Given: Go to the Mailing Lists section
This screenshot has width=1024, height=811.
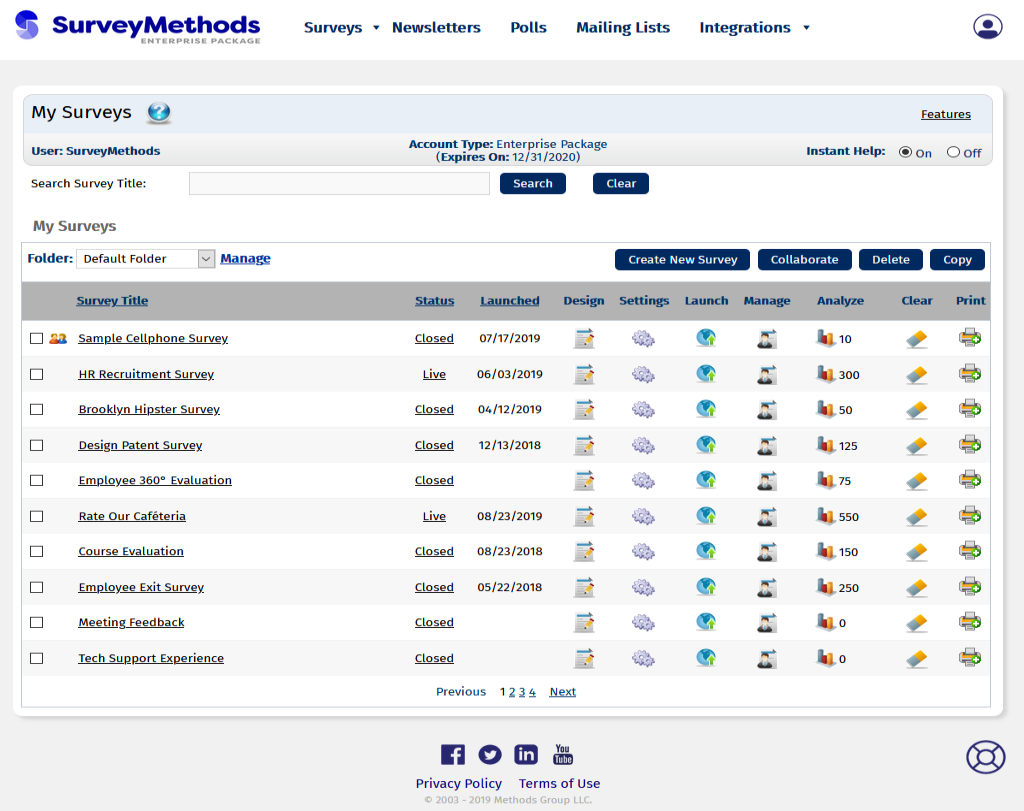Looking at the screenshot, I should (622, 27).
